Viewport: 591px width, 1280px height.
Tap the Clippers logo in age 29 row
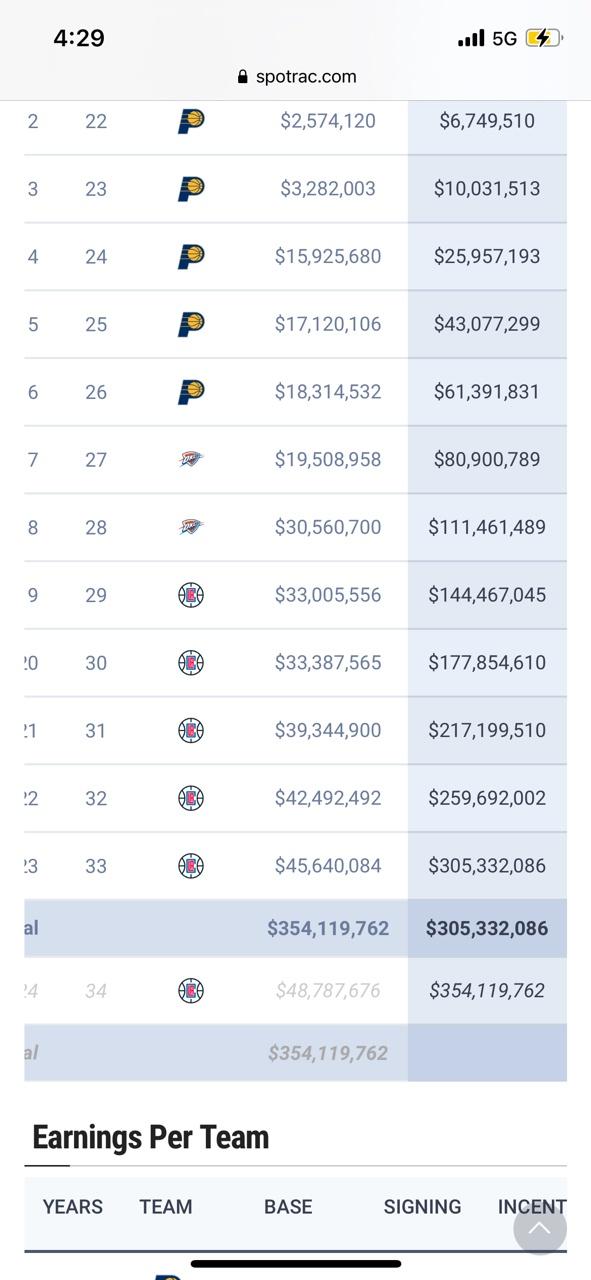191,595
